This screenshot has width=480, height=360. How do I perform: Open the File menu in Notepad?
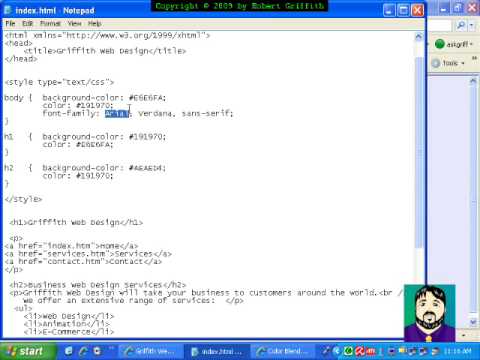(10, 23)
